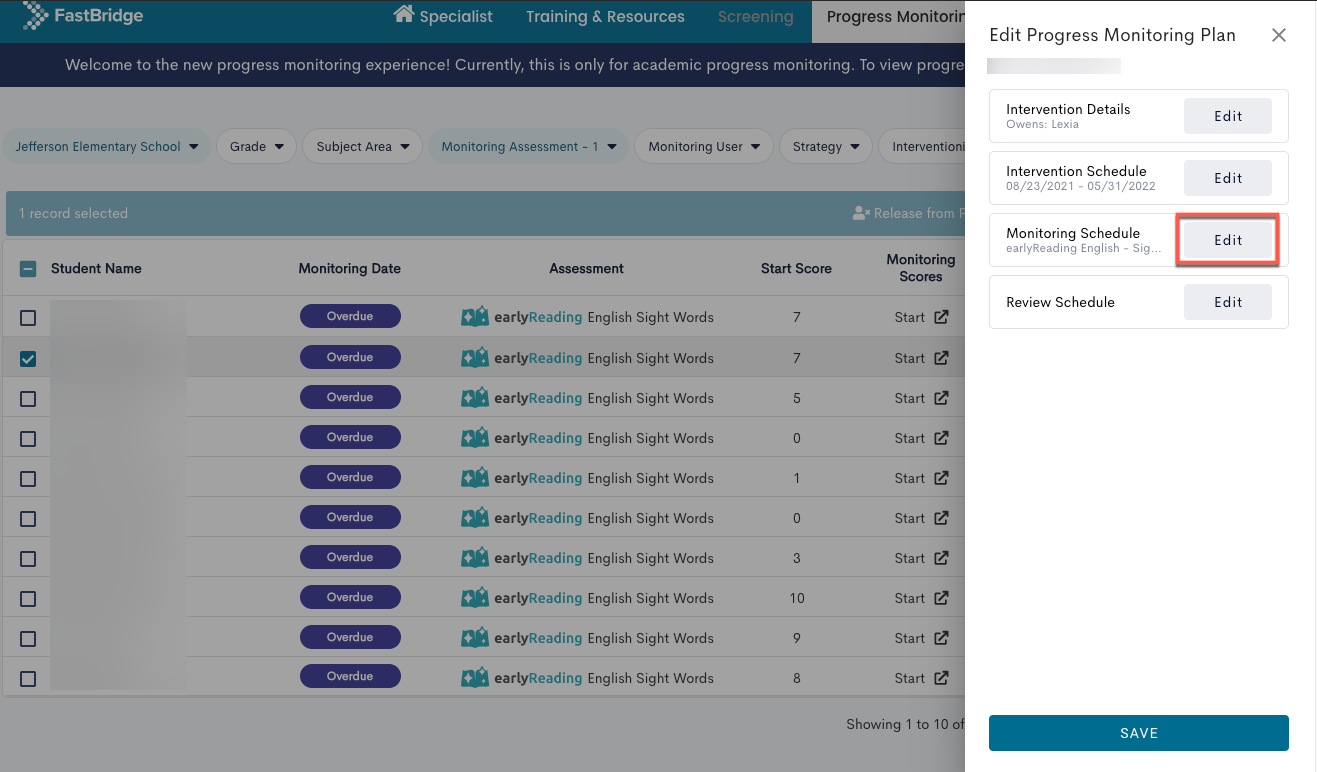This screenshot has height=772, width=1317.
Task: Open Start link icon for score 9 row
Action: (x=941, y=638)
